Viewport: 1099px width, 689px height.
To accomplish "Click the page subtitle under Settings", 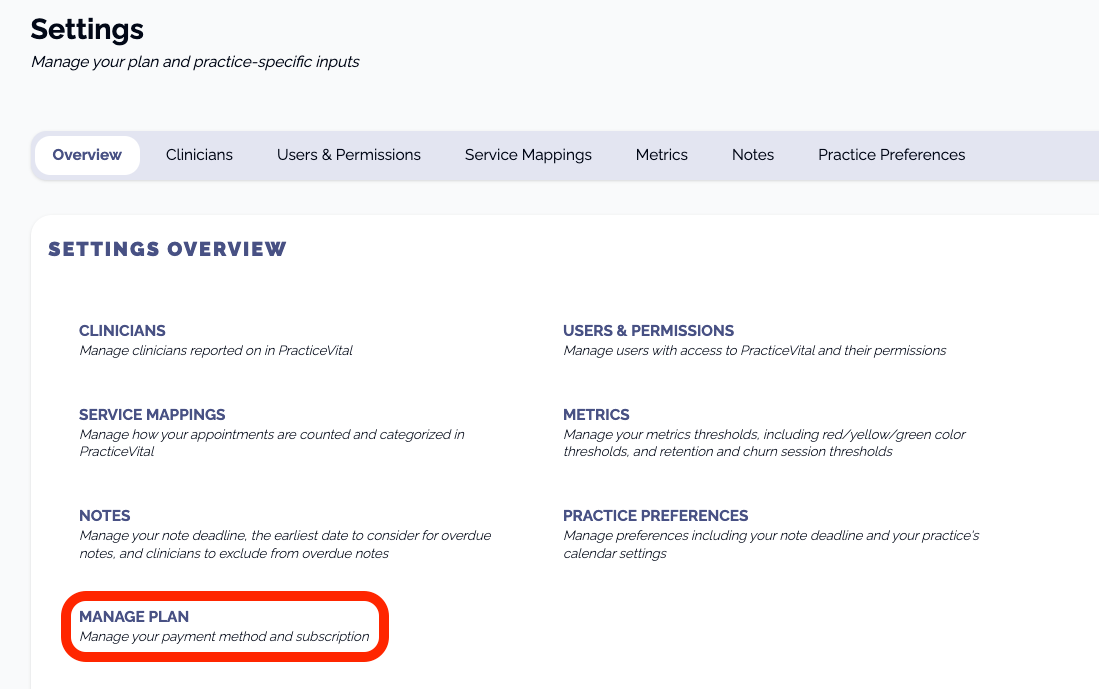I will 195,62.
